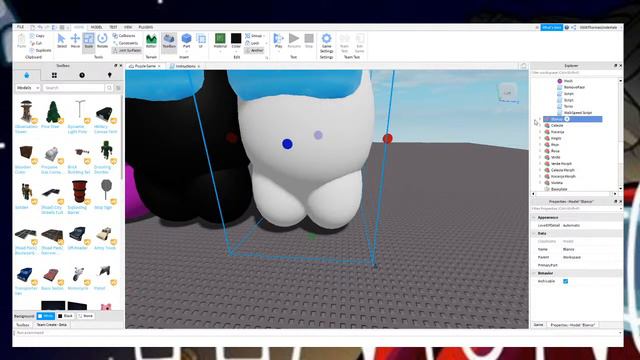The height and width of the screenshot is (360, 640).
Task: Choose the White background option
Action: coord(46,316)
